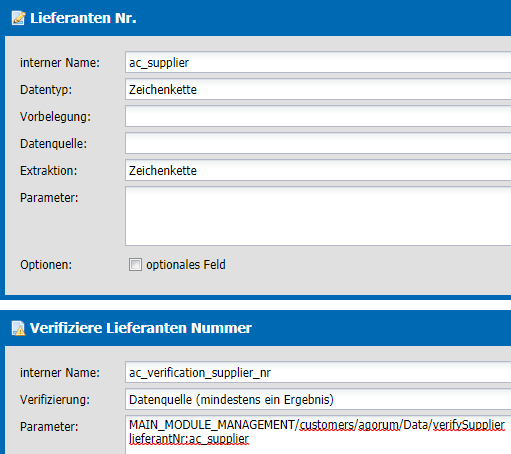Open the Extraktion combo box showing Zeichenkette
511x454 pixels.
pos(318,170)
